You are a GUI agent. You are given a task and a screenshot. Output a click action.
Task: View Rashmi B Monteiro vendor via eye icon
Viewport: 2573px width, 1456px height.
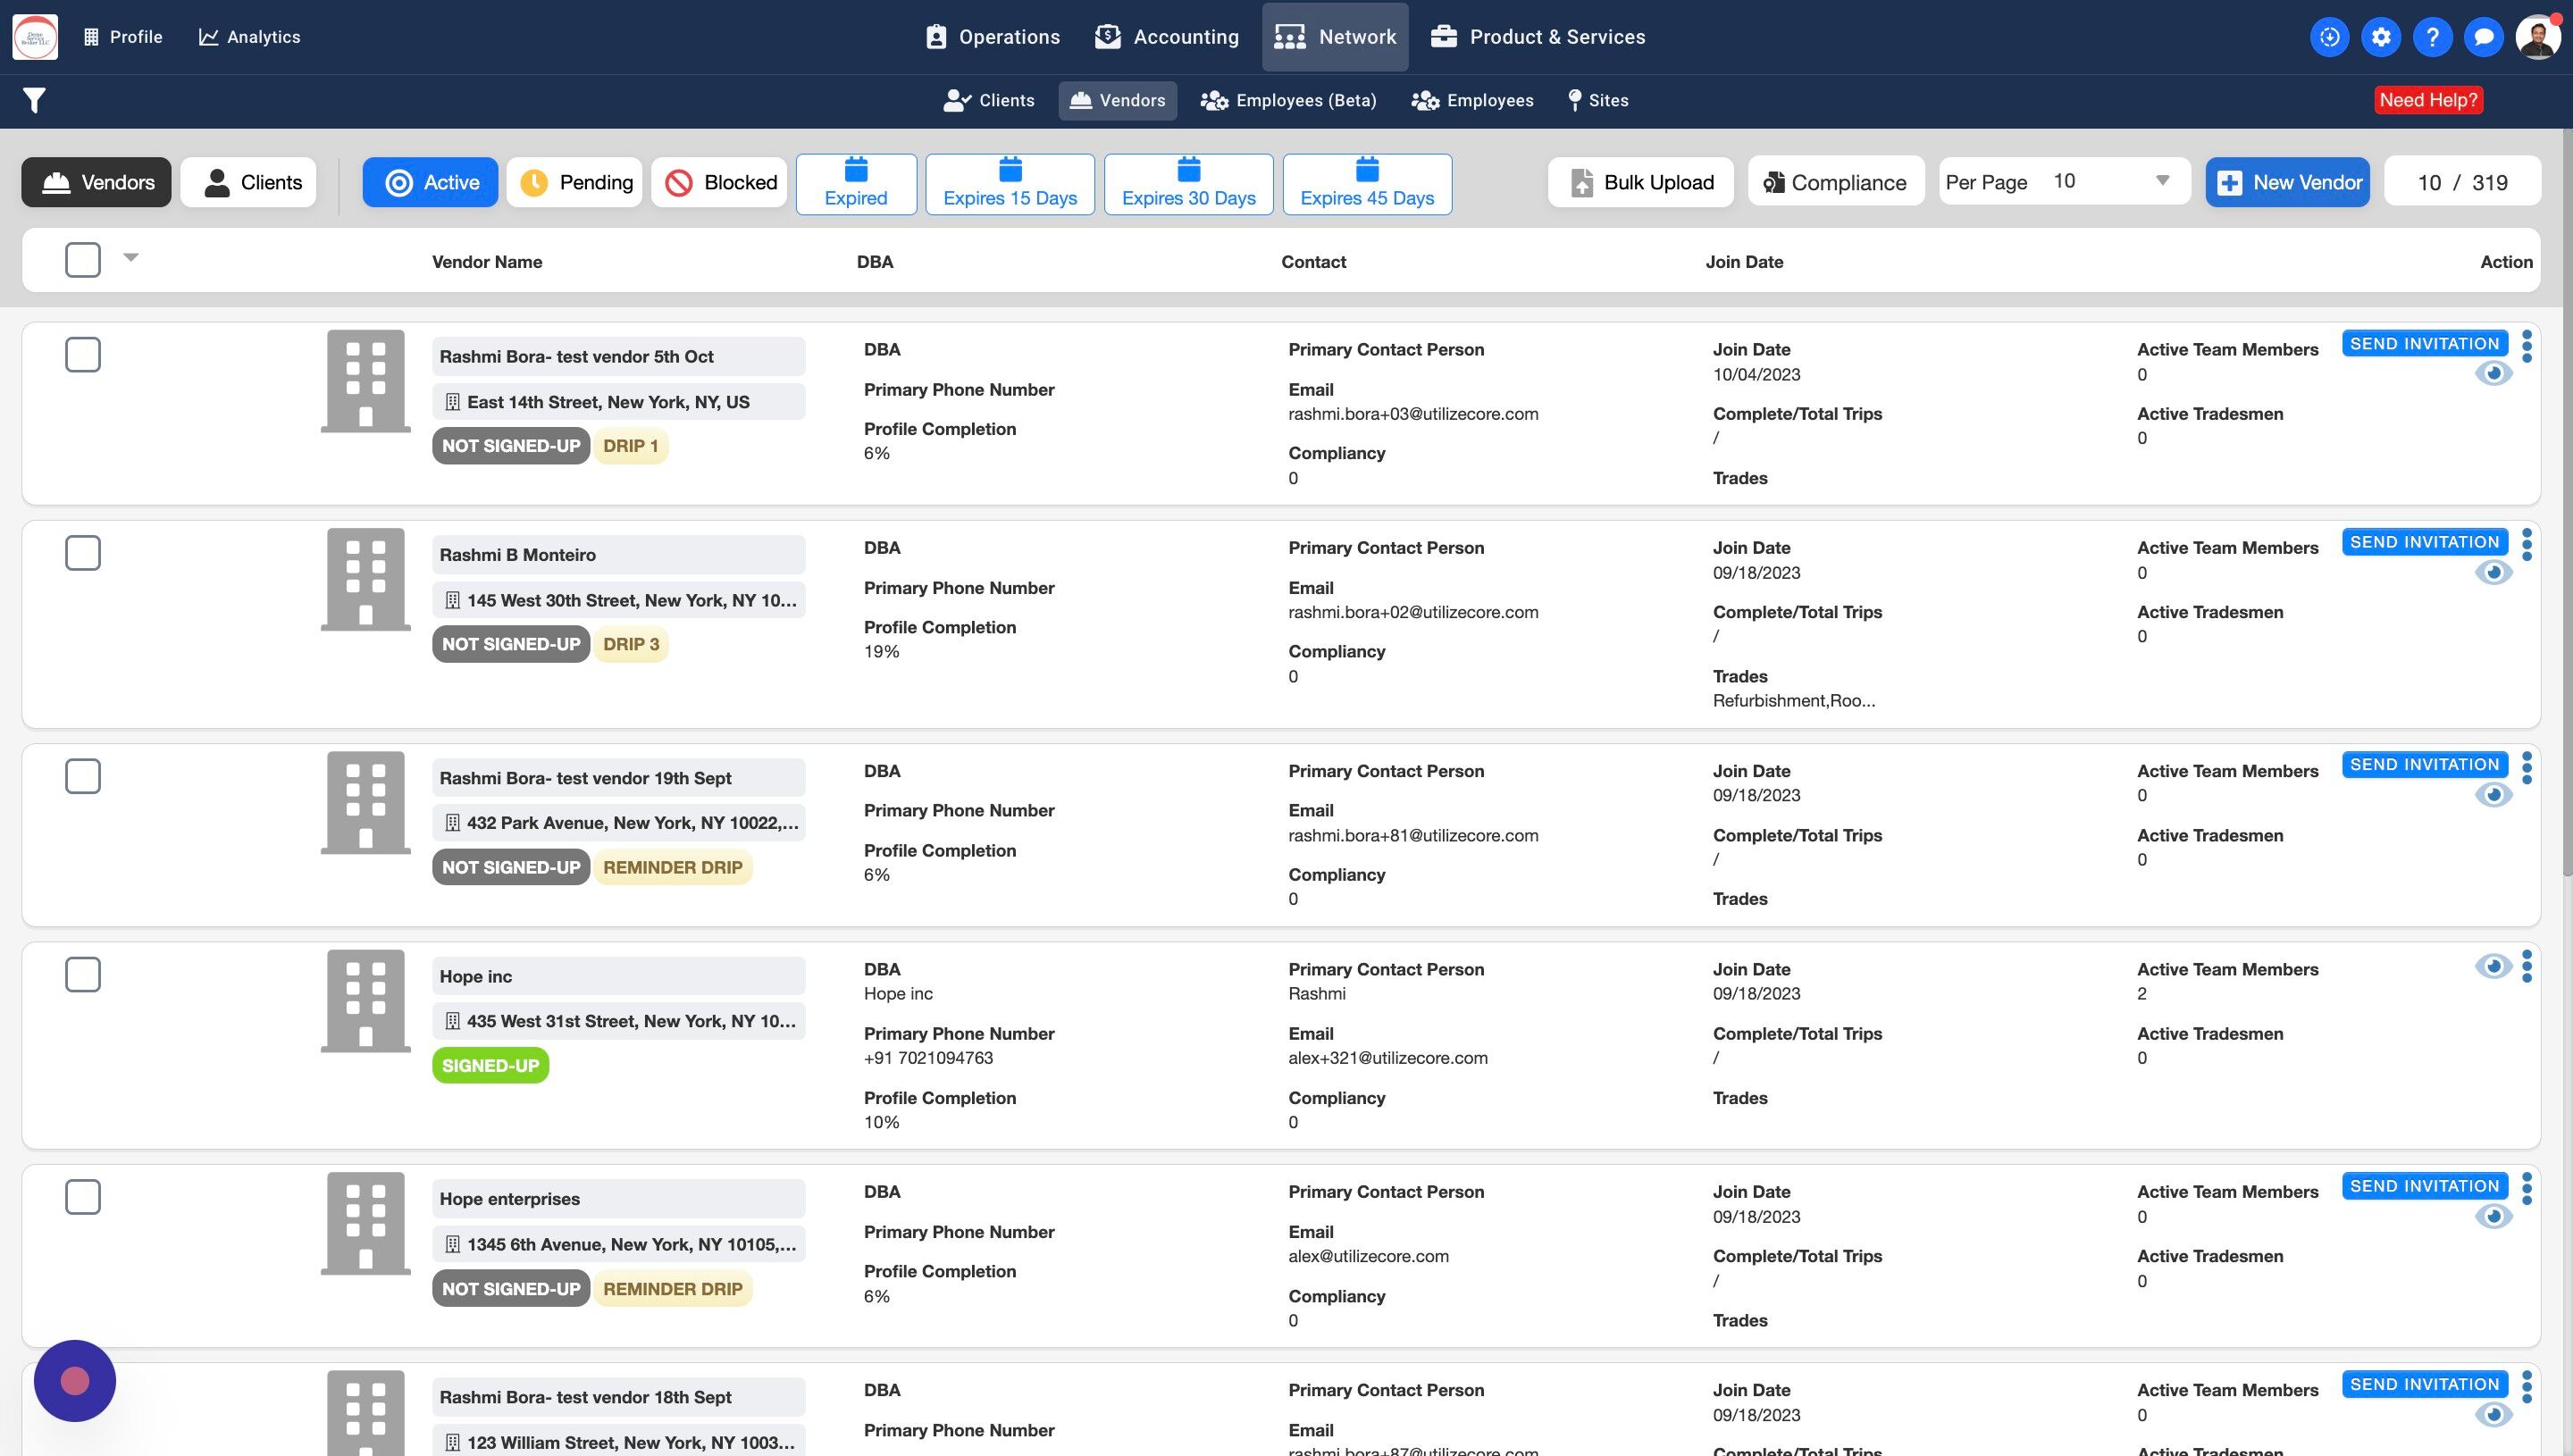point(2493,572)
